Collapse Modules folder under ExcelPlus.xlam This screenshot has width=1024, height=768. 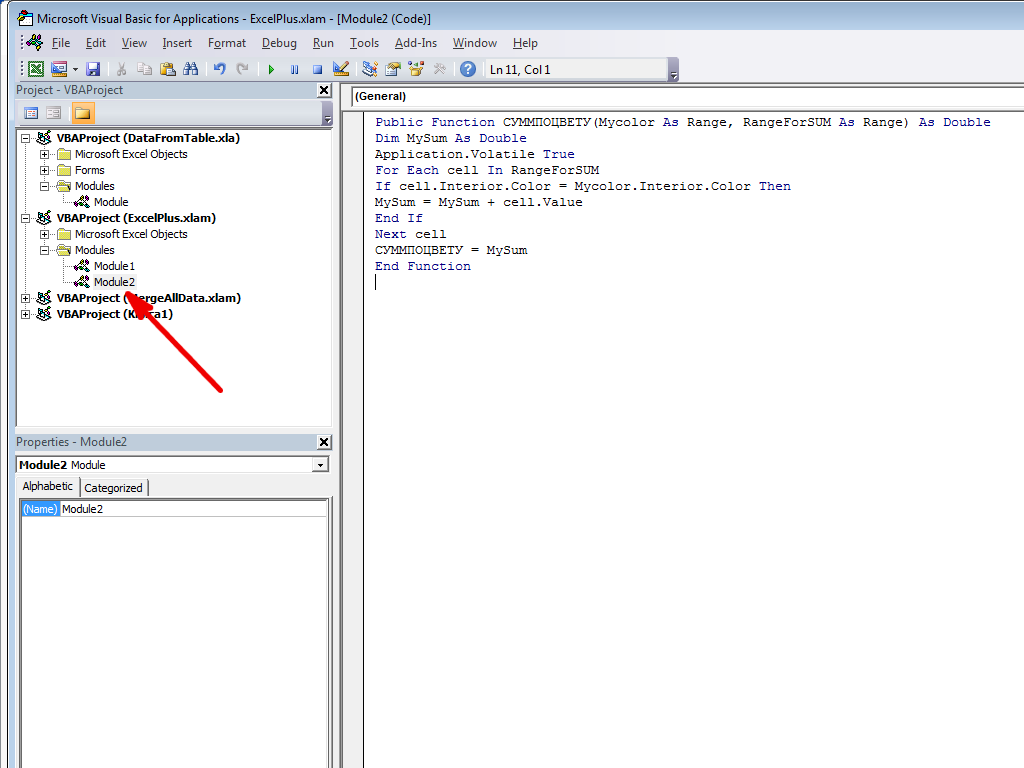pos(44,251)
